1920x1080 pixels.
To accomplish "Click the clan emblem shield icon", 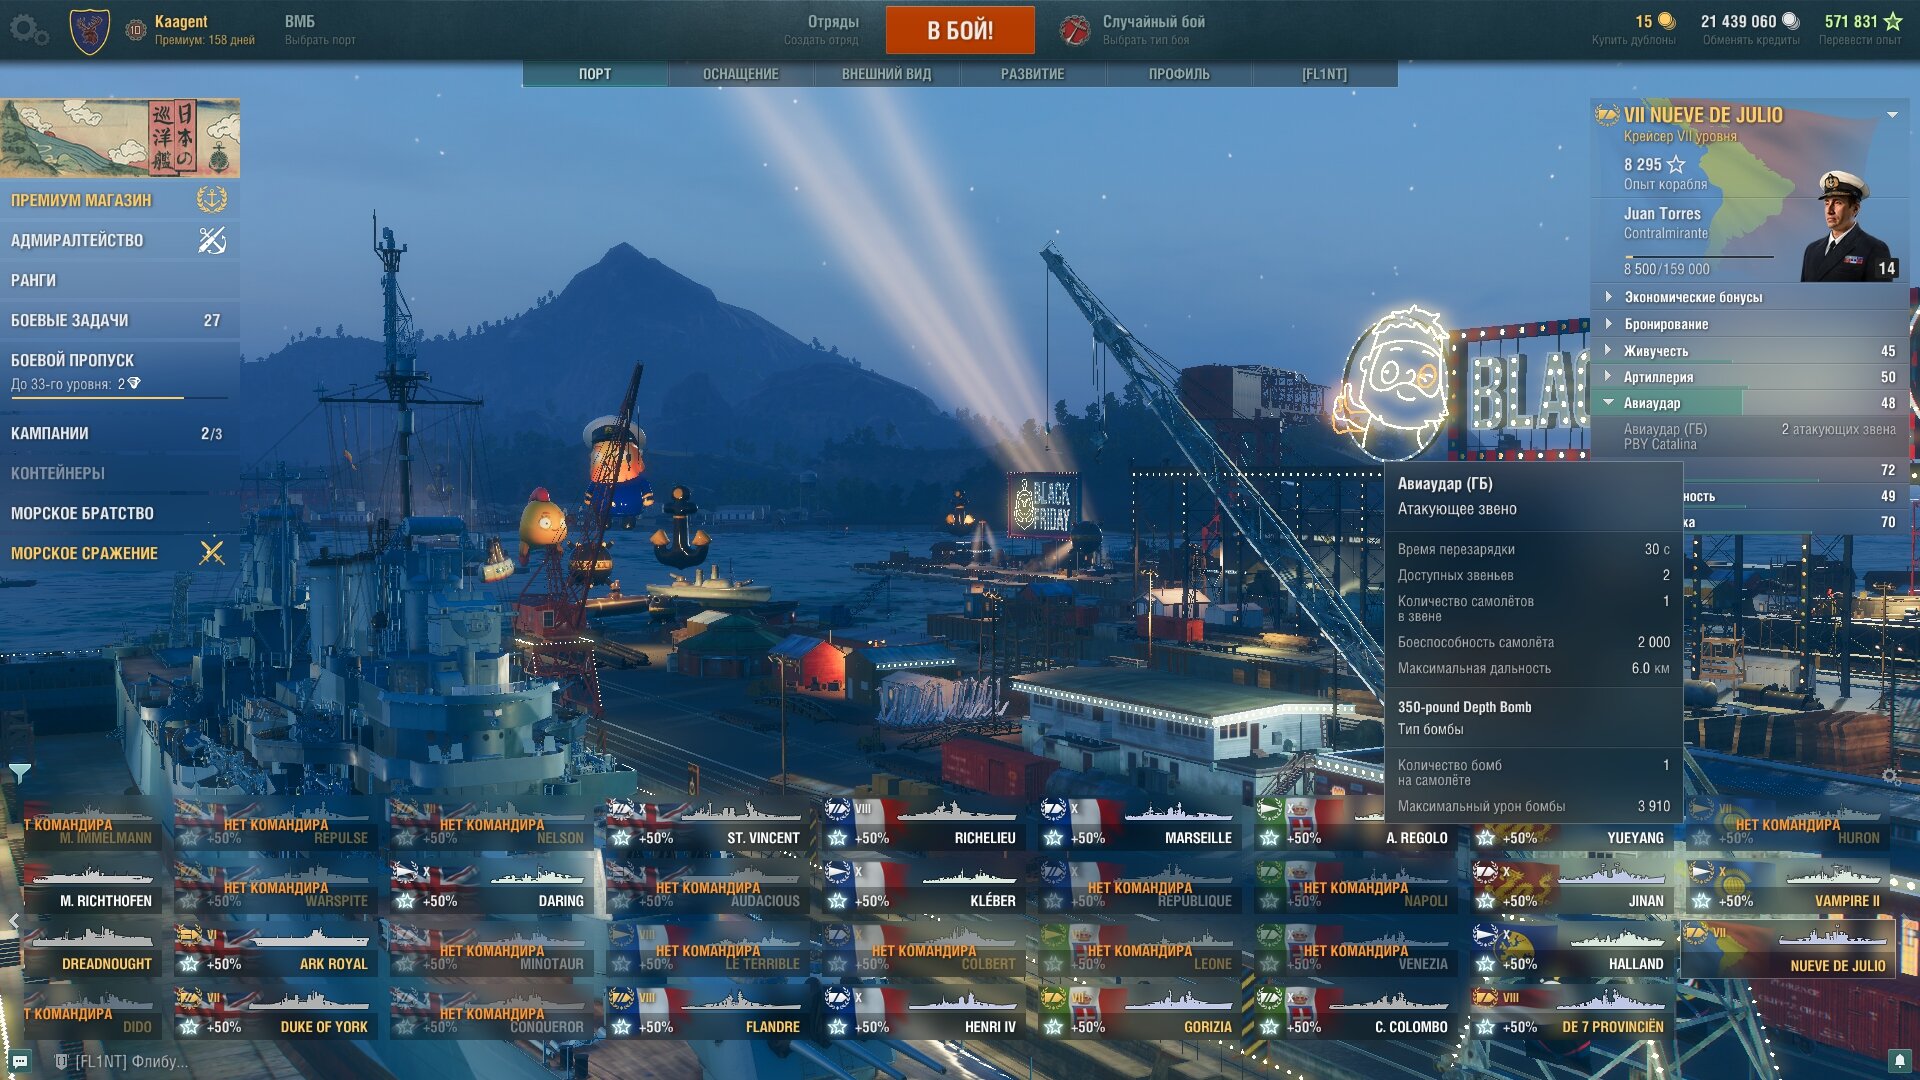I will pyautogui.click(x=89, y=31).
